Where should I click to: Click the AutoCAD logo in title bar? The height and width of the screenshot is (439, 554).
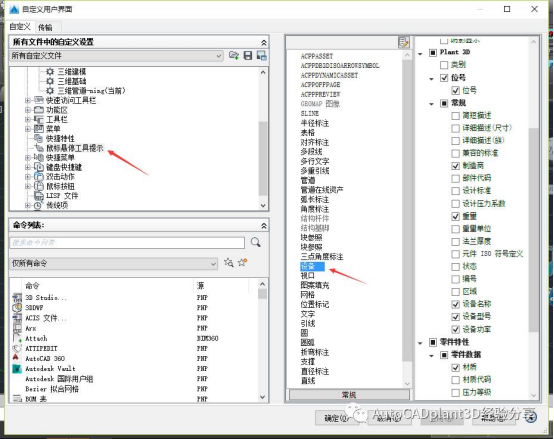tap(14, 9)
